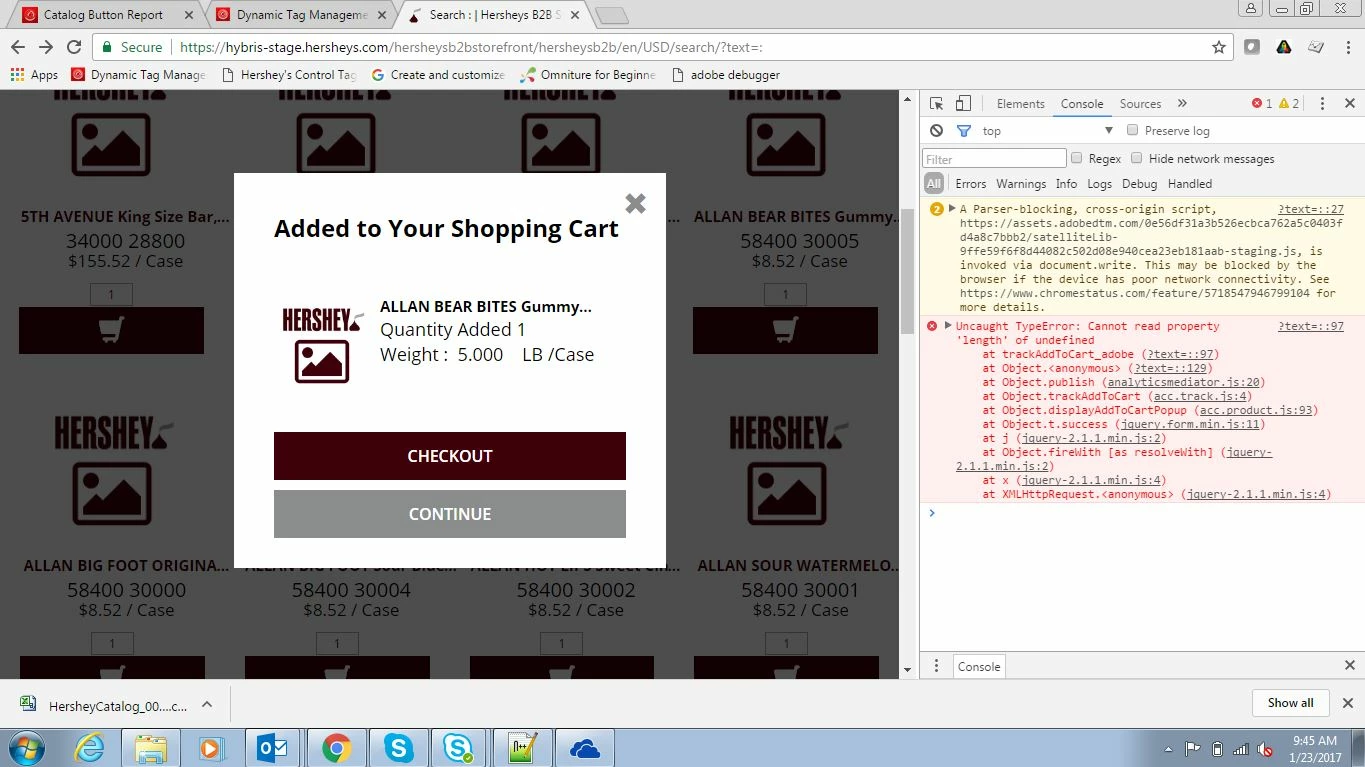
Task: Click the address bar URL
Action: [x=471, y=47]
